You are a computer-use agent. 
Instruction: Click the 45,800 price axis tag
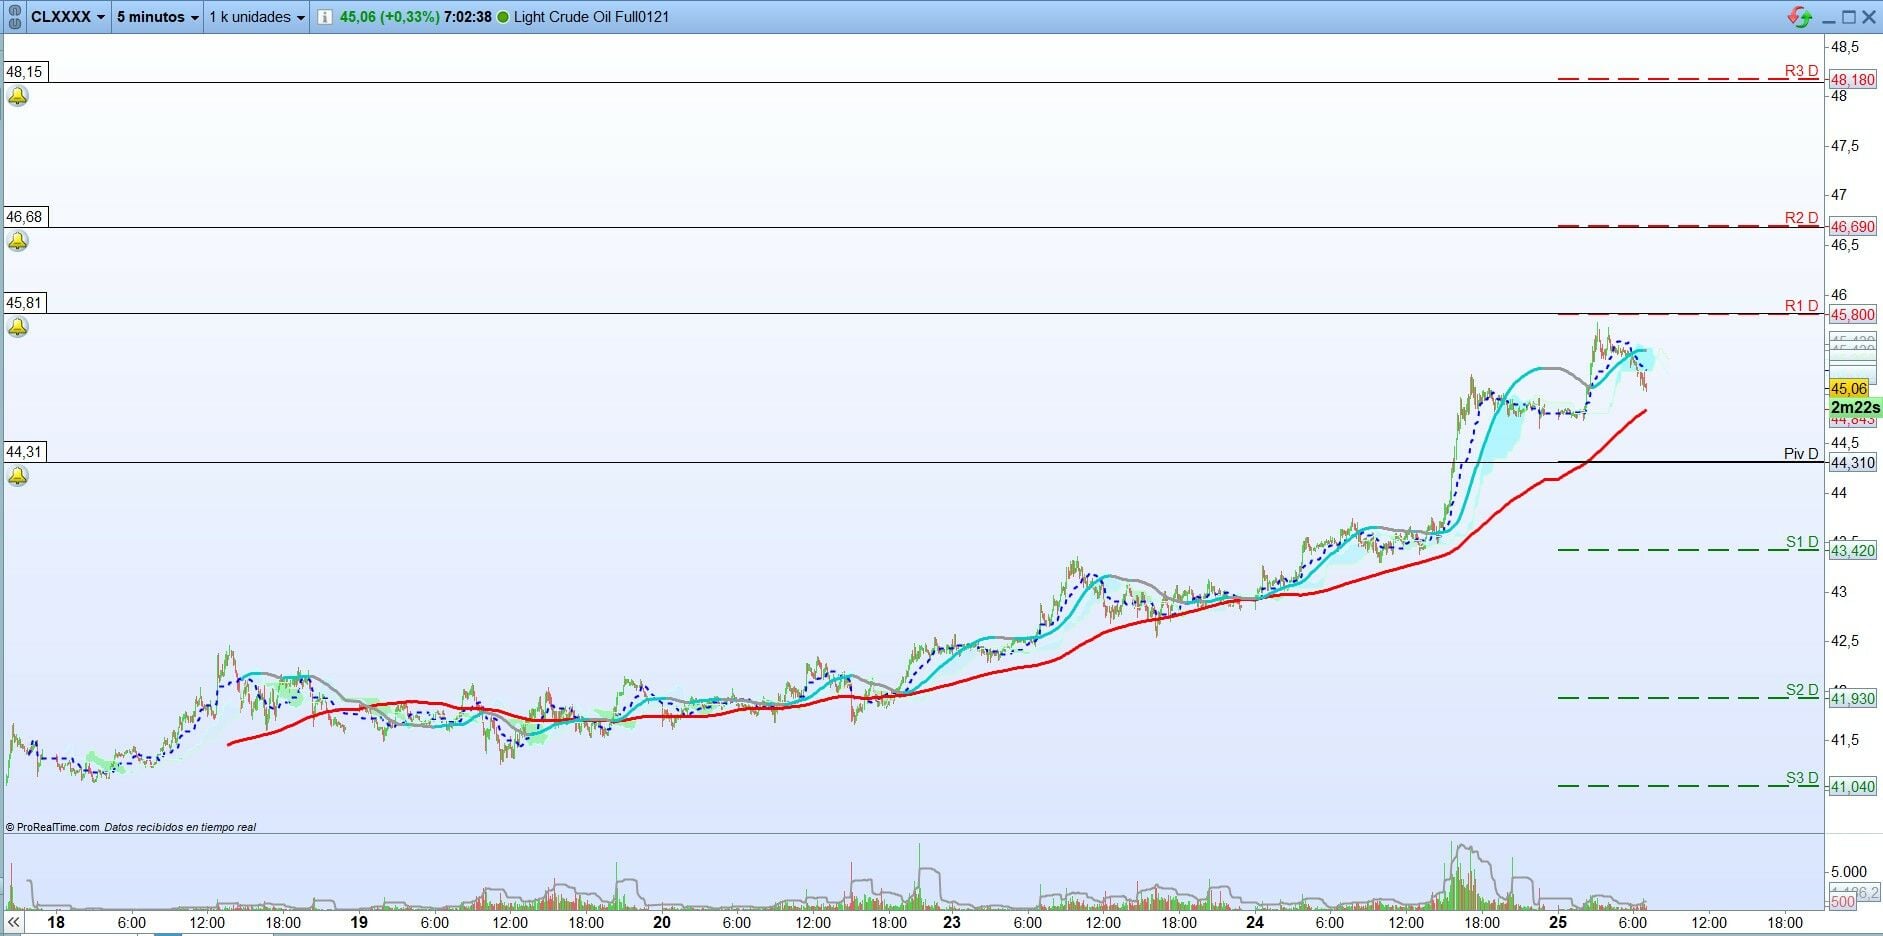coord(1853,315)
